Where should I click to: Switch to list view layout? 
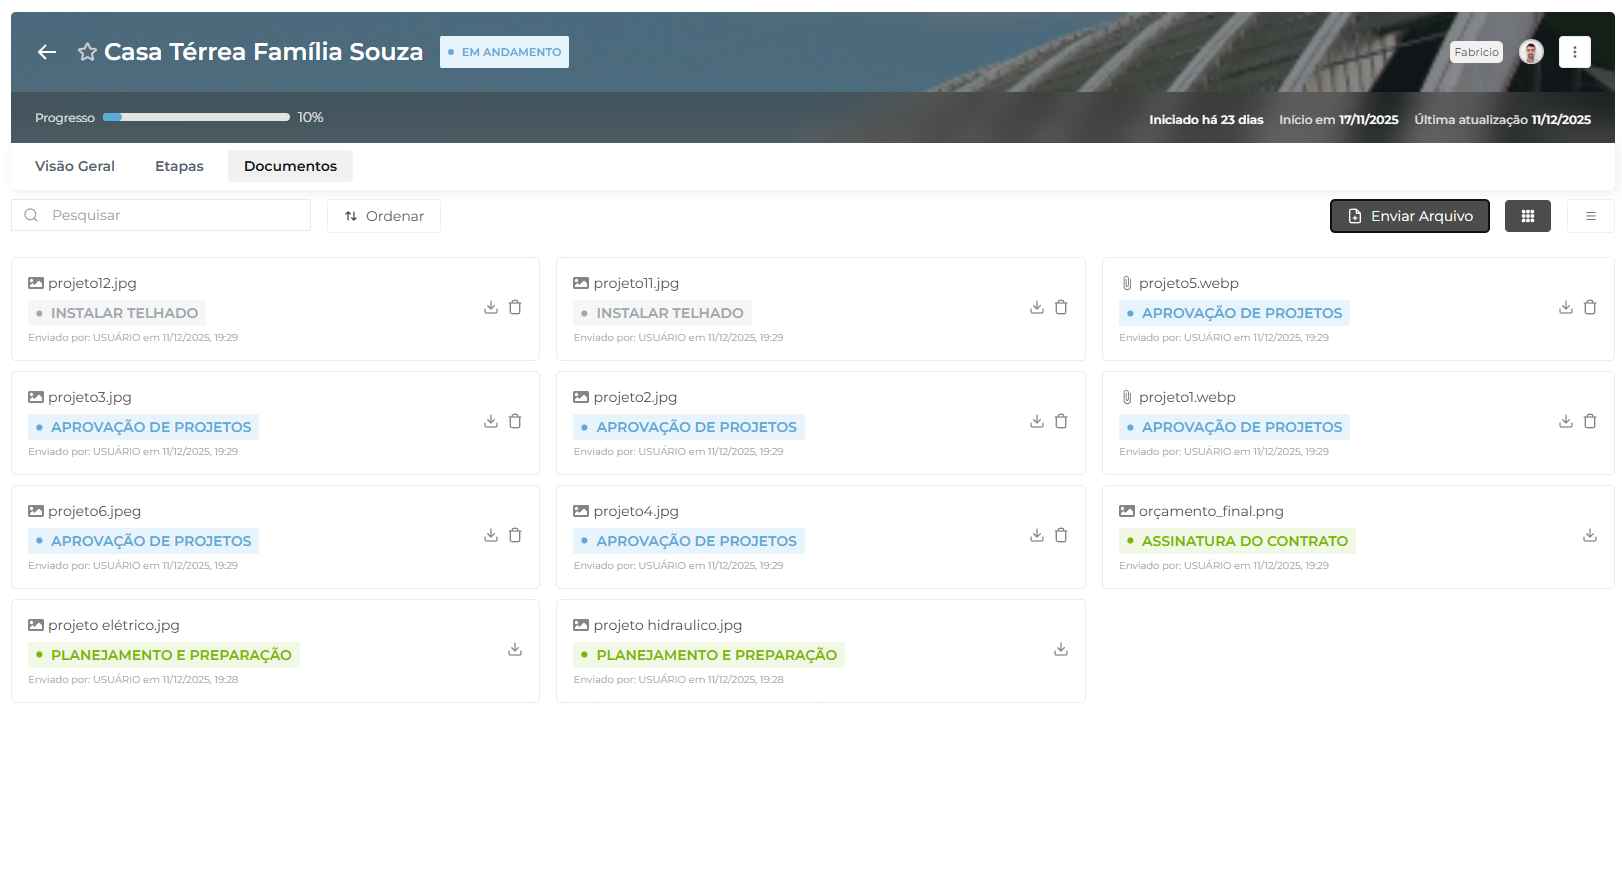tap(1590, 216)
